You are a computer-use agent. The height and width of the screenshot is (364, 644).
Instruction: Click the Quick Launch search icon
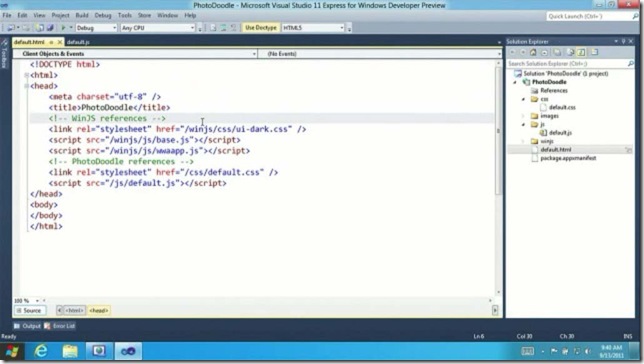point(635,16)
